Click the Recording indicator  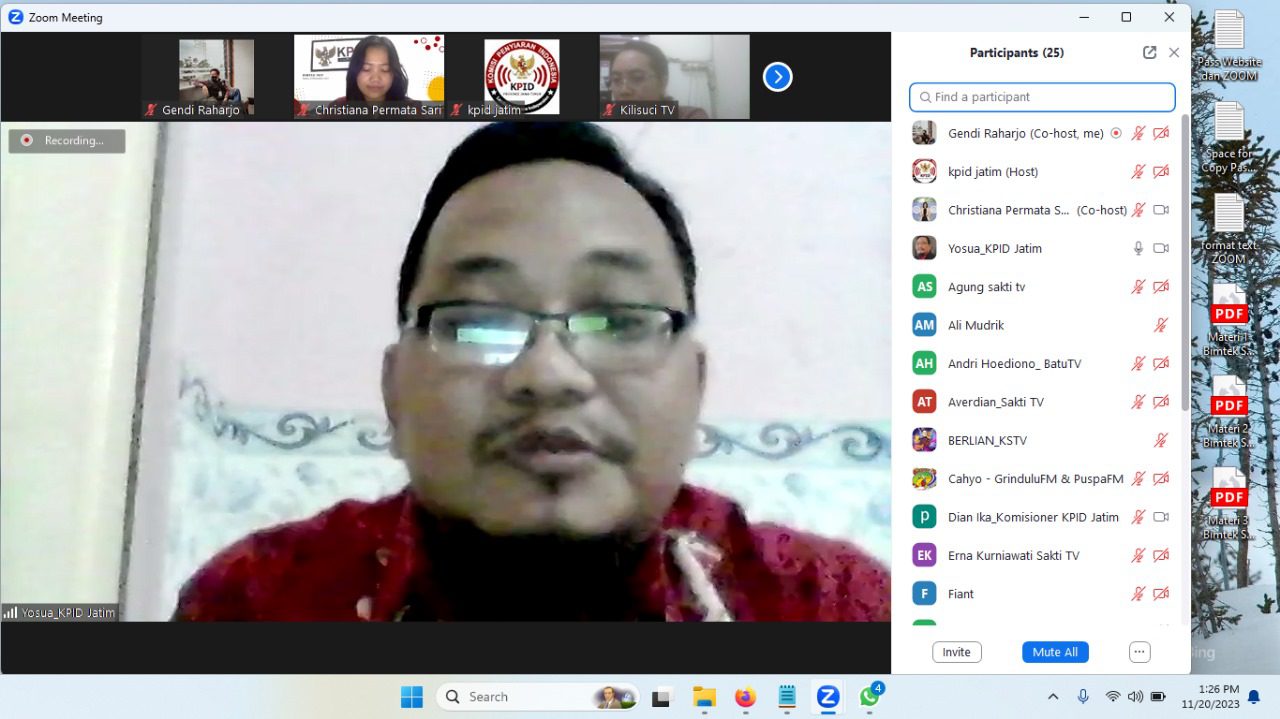[x=67, y=141]
